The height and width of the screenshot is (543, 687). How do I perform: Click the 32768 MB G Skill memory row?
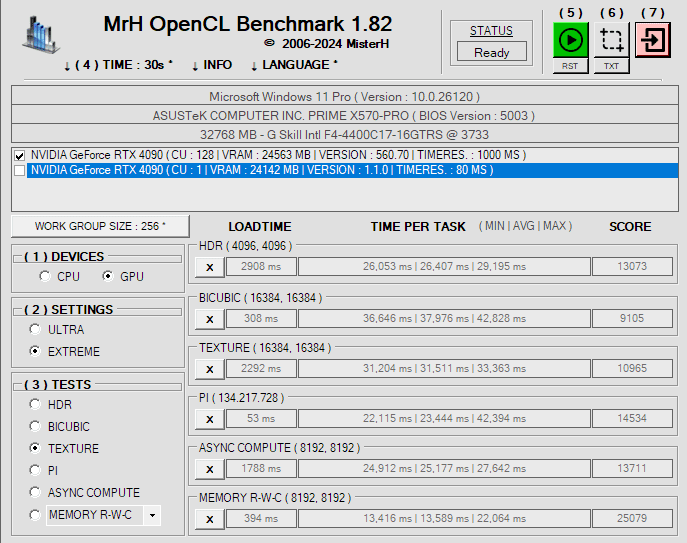point(345,135)
